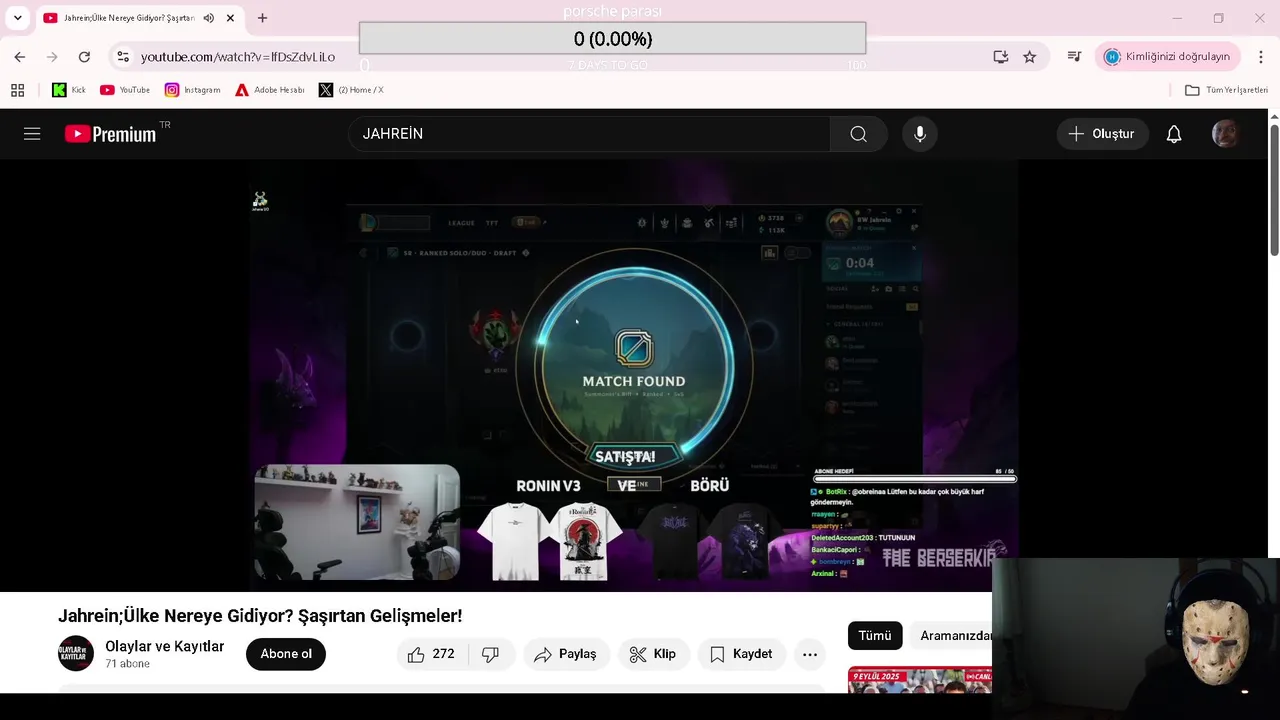This screenshot has width=1280, height=720.
Task: Open the apps grid in bookmarks bar
Action: (18, 90)
